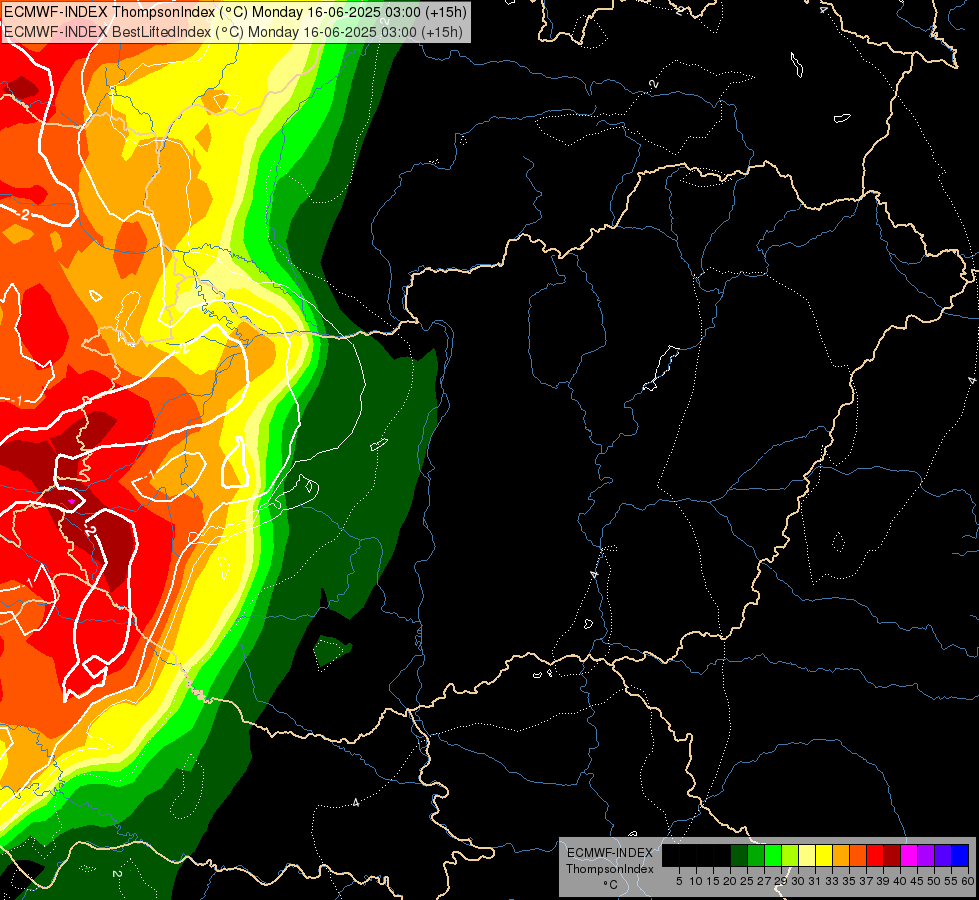Screen dimensions: 979x900
Task: Click the purple 45–50 legend swatch
Action: coord(926,855)
